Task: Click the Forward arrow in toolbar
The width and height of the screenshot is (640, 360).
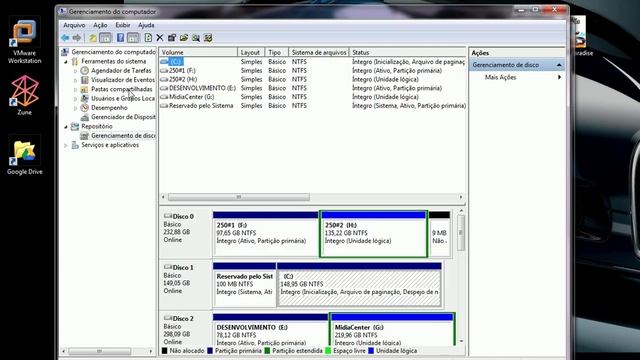Action: 77,38
